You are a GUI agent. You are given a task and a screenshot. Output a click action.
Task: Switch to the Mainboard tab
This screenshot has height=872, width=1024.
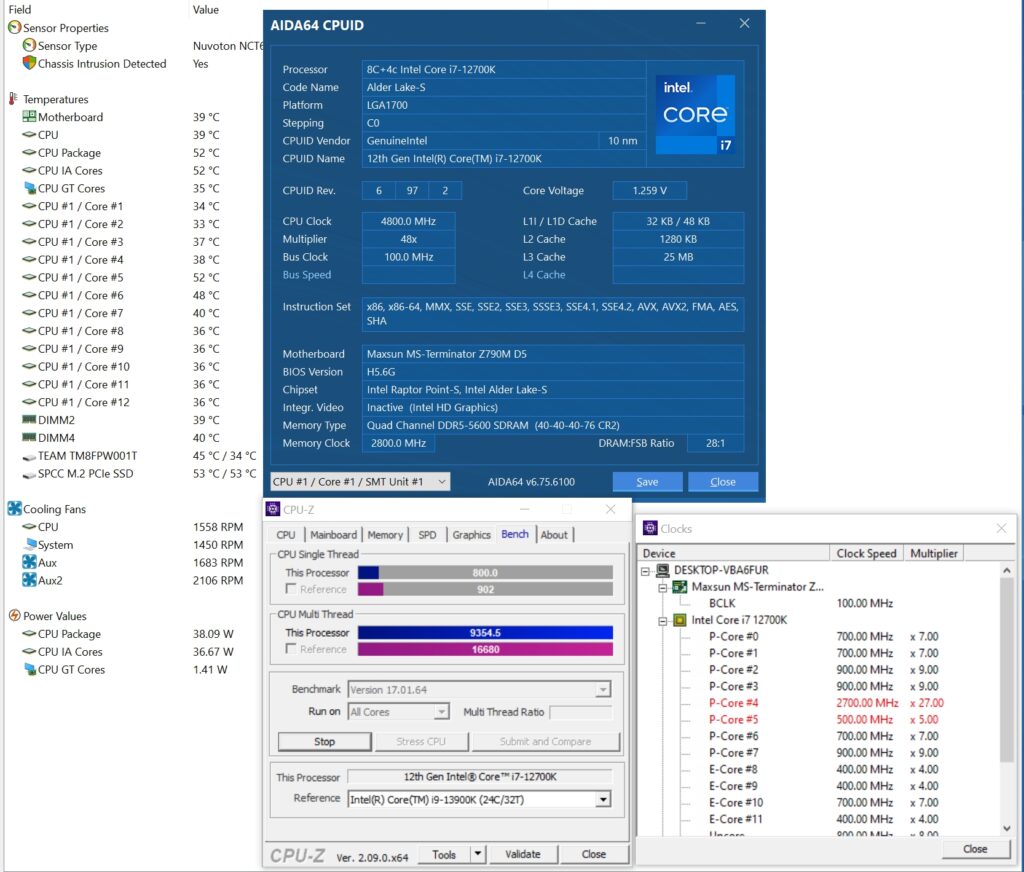tap(333, 534)
